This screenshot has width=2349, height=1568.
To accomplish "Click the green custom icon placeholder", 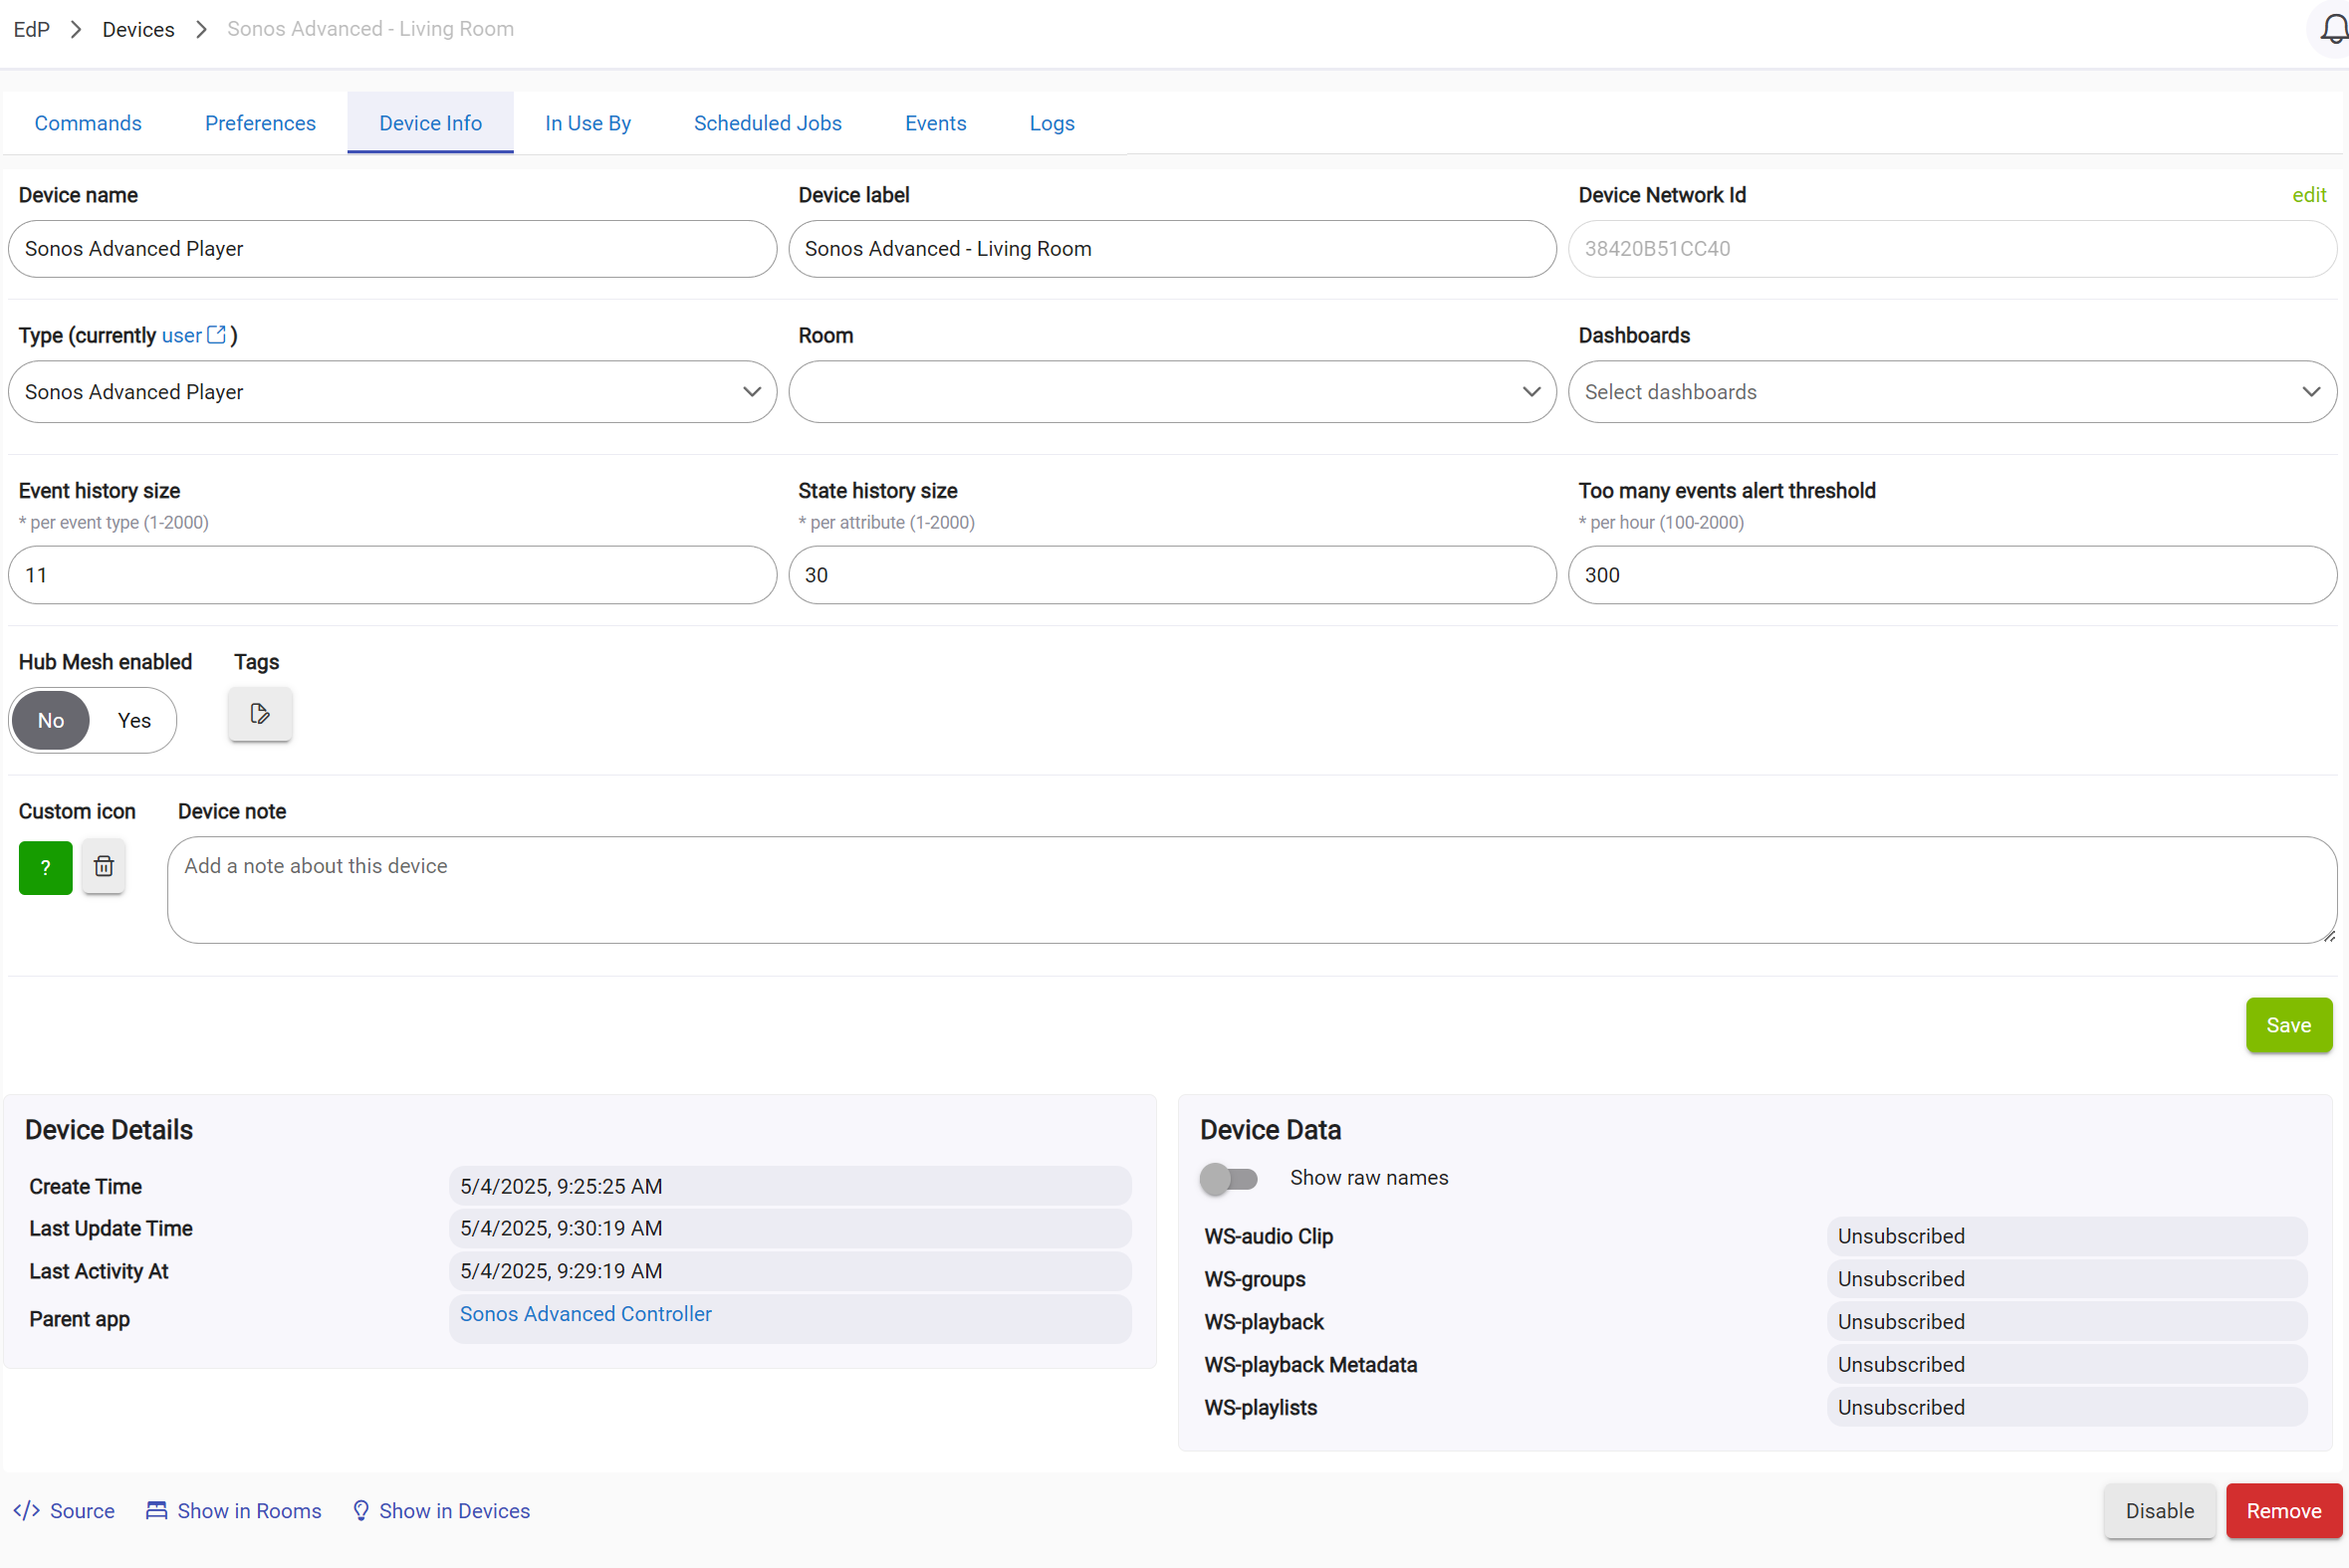I will tap(46, 867).
